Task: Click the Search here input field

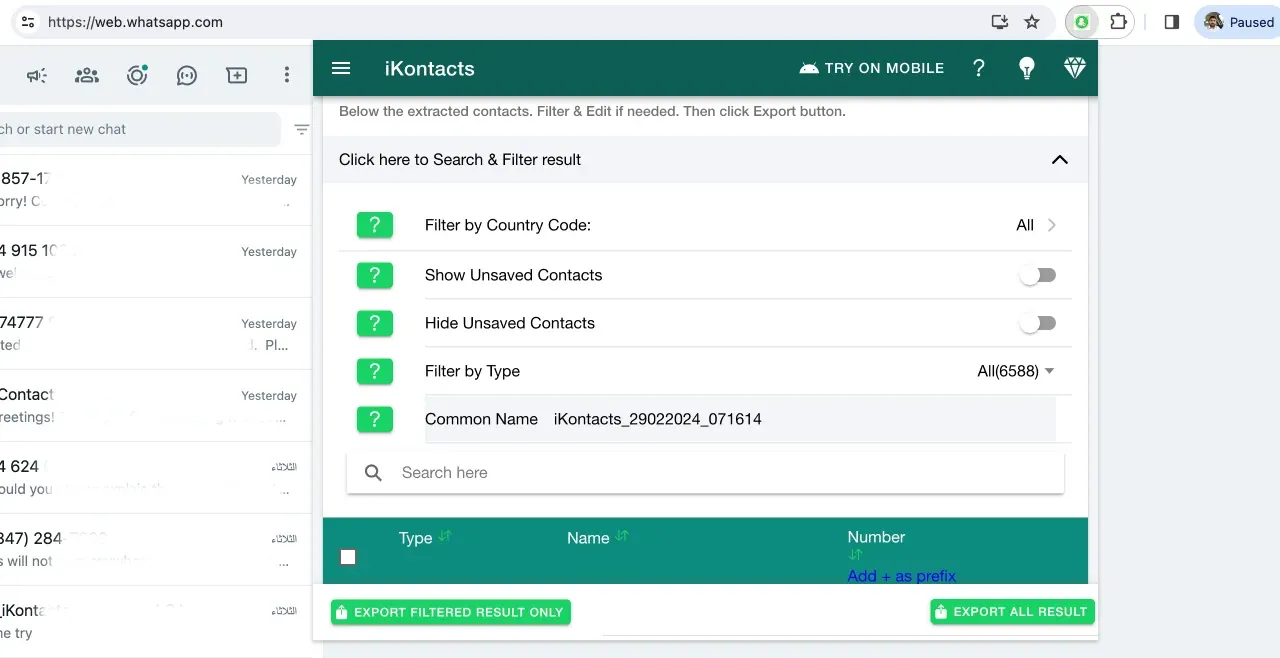Action: coord(705,473)
